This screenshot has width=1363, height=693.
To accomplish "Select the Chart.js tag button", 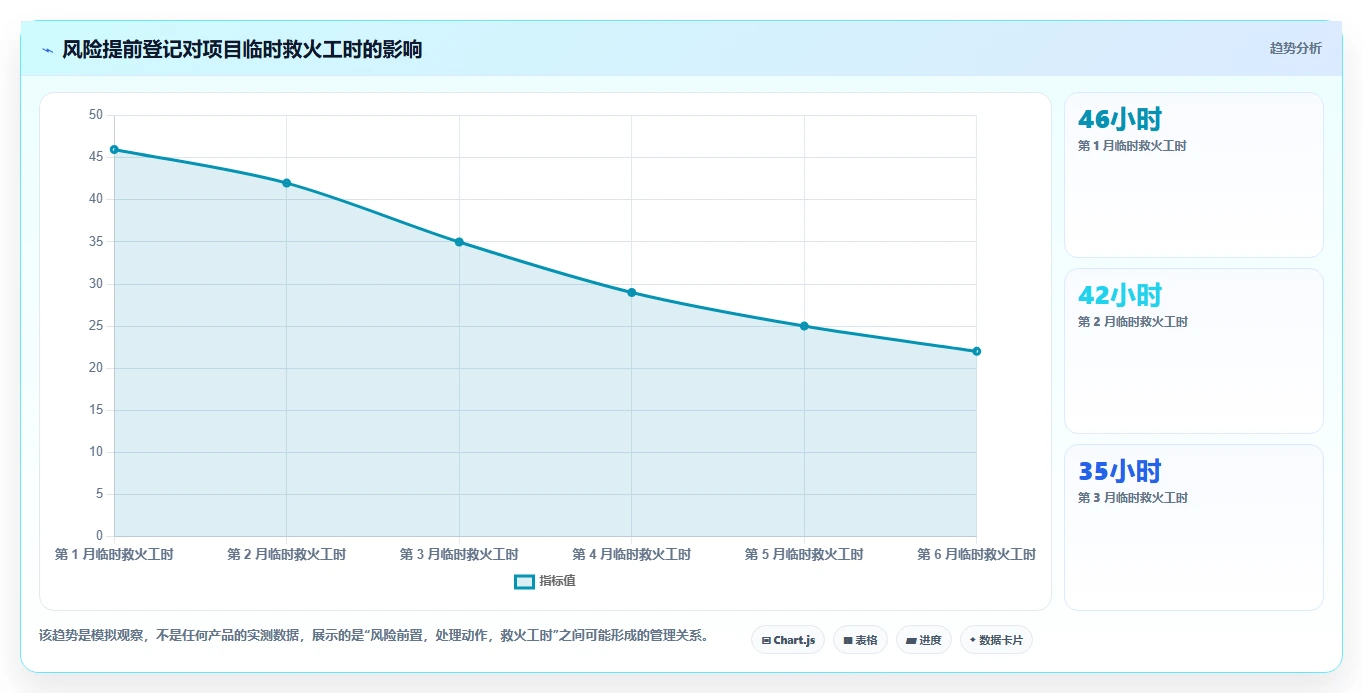I will [x=788, y=640].
